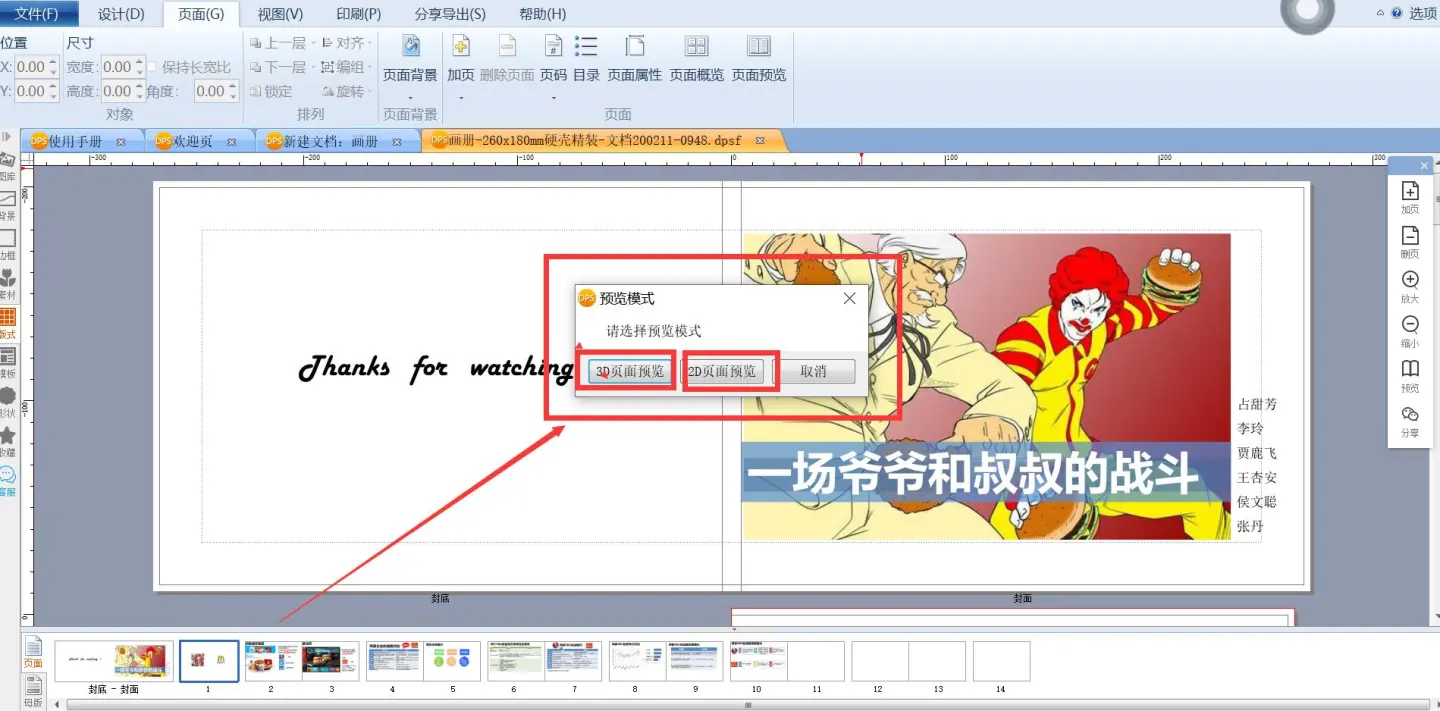1440x711 pixels.
Task: Open 页面属性 page properties
Action: pos(634,58)
